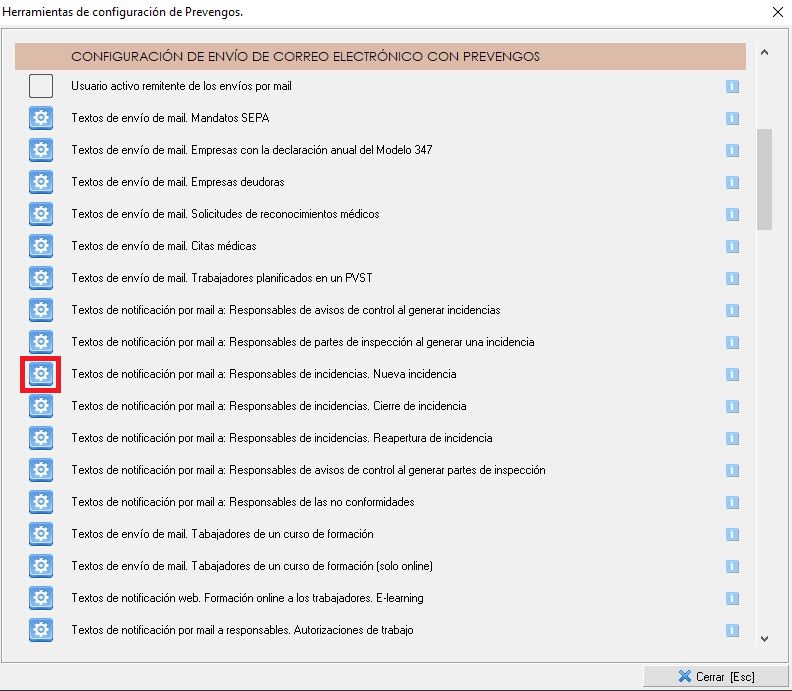The image size is (792, 691).
Task: Click scrollbar up arrow
Action: (x=765, y=53)
